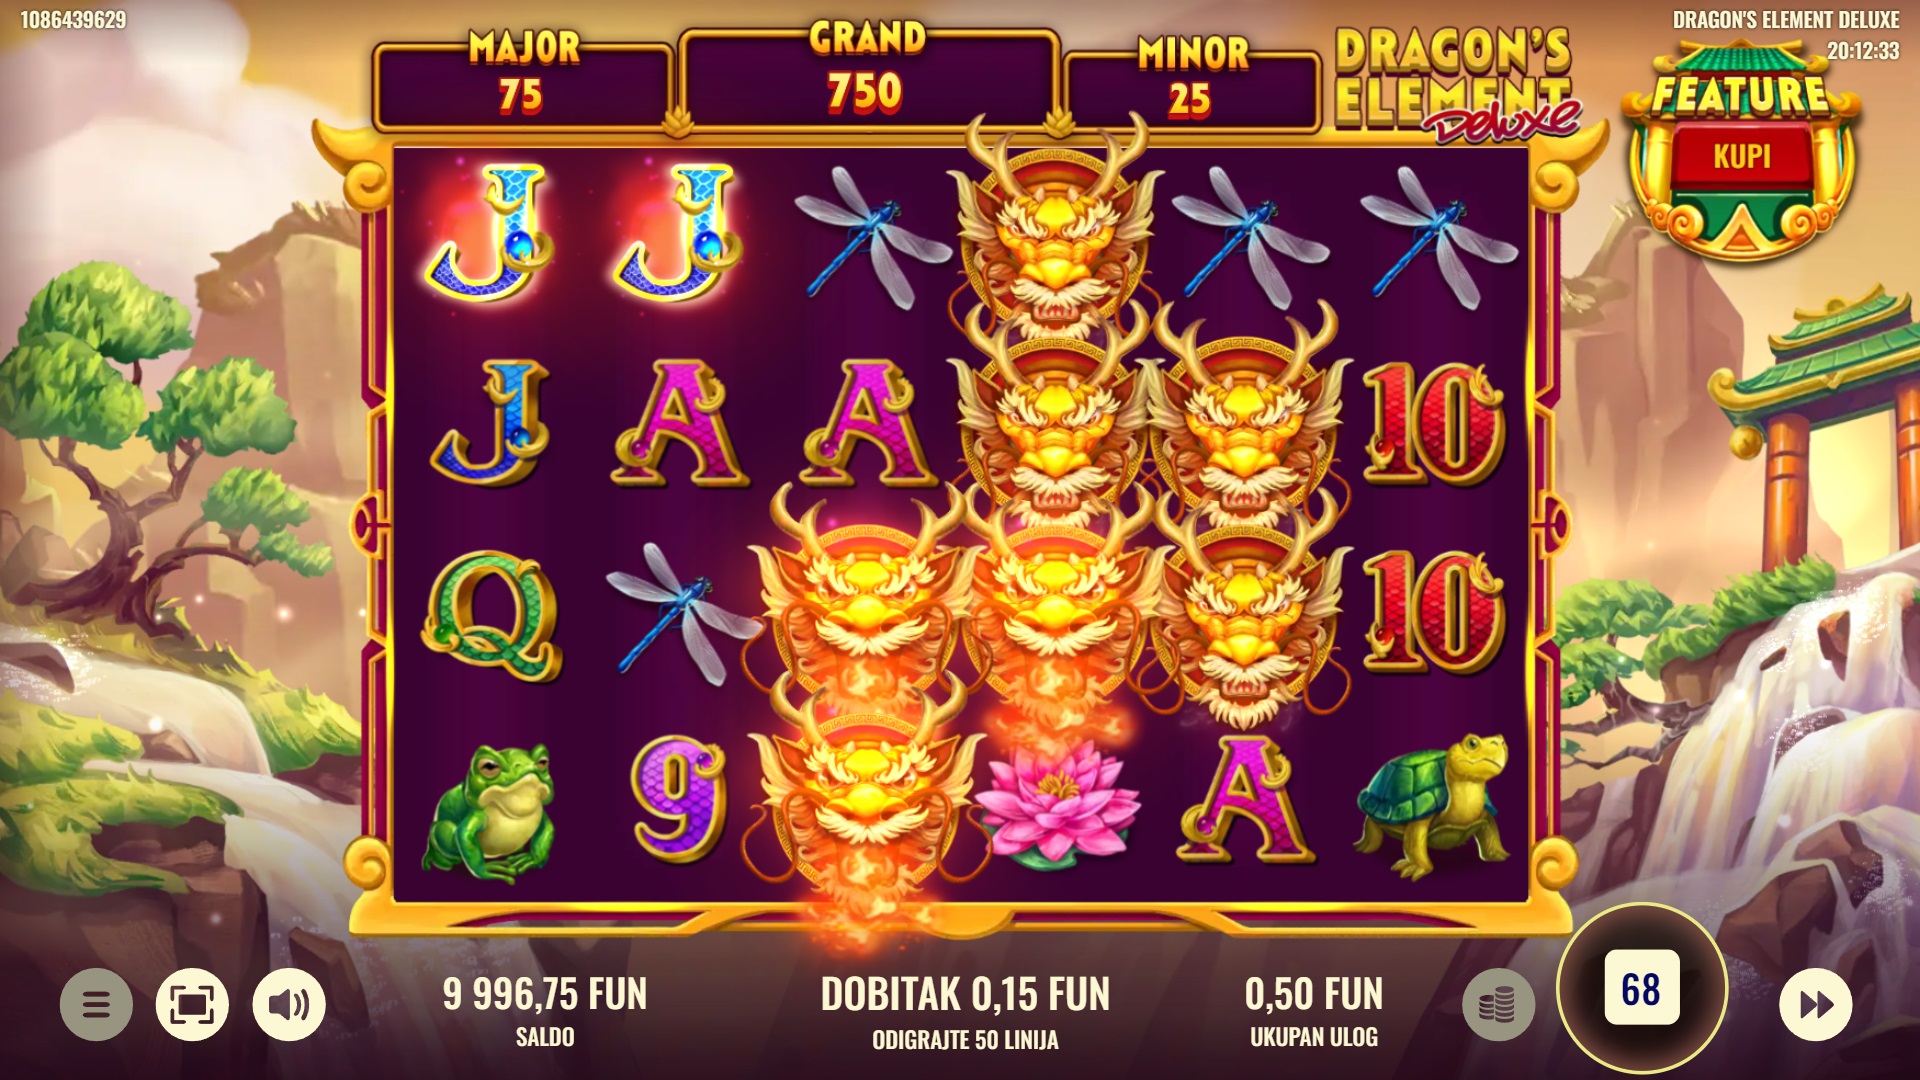Click the 0,50 FUN total bet amount
Viewport: 1920px width, 1080px height.
coord(1314,994)
